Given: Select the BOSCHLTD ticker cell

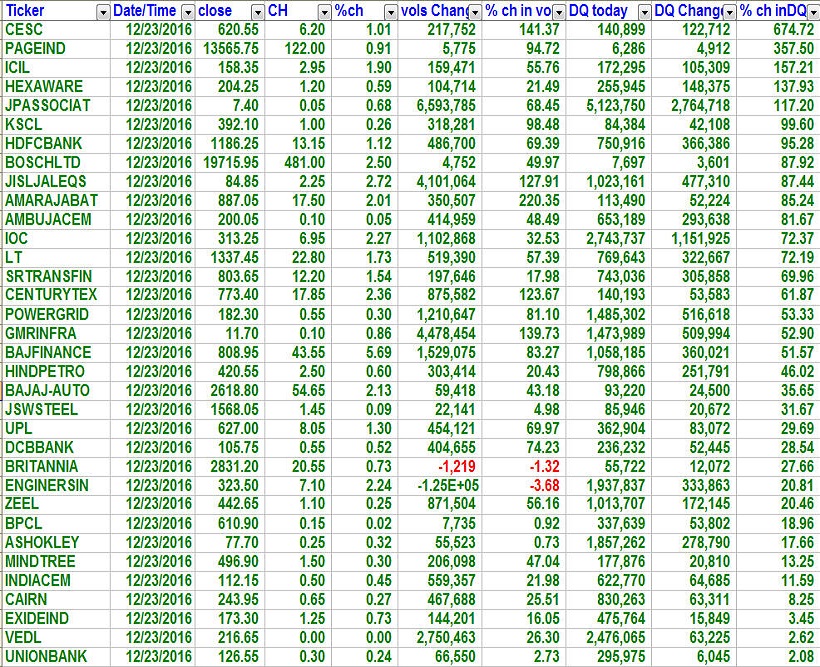Looking at the screenshot, I should (55, 163).
